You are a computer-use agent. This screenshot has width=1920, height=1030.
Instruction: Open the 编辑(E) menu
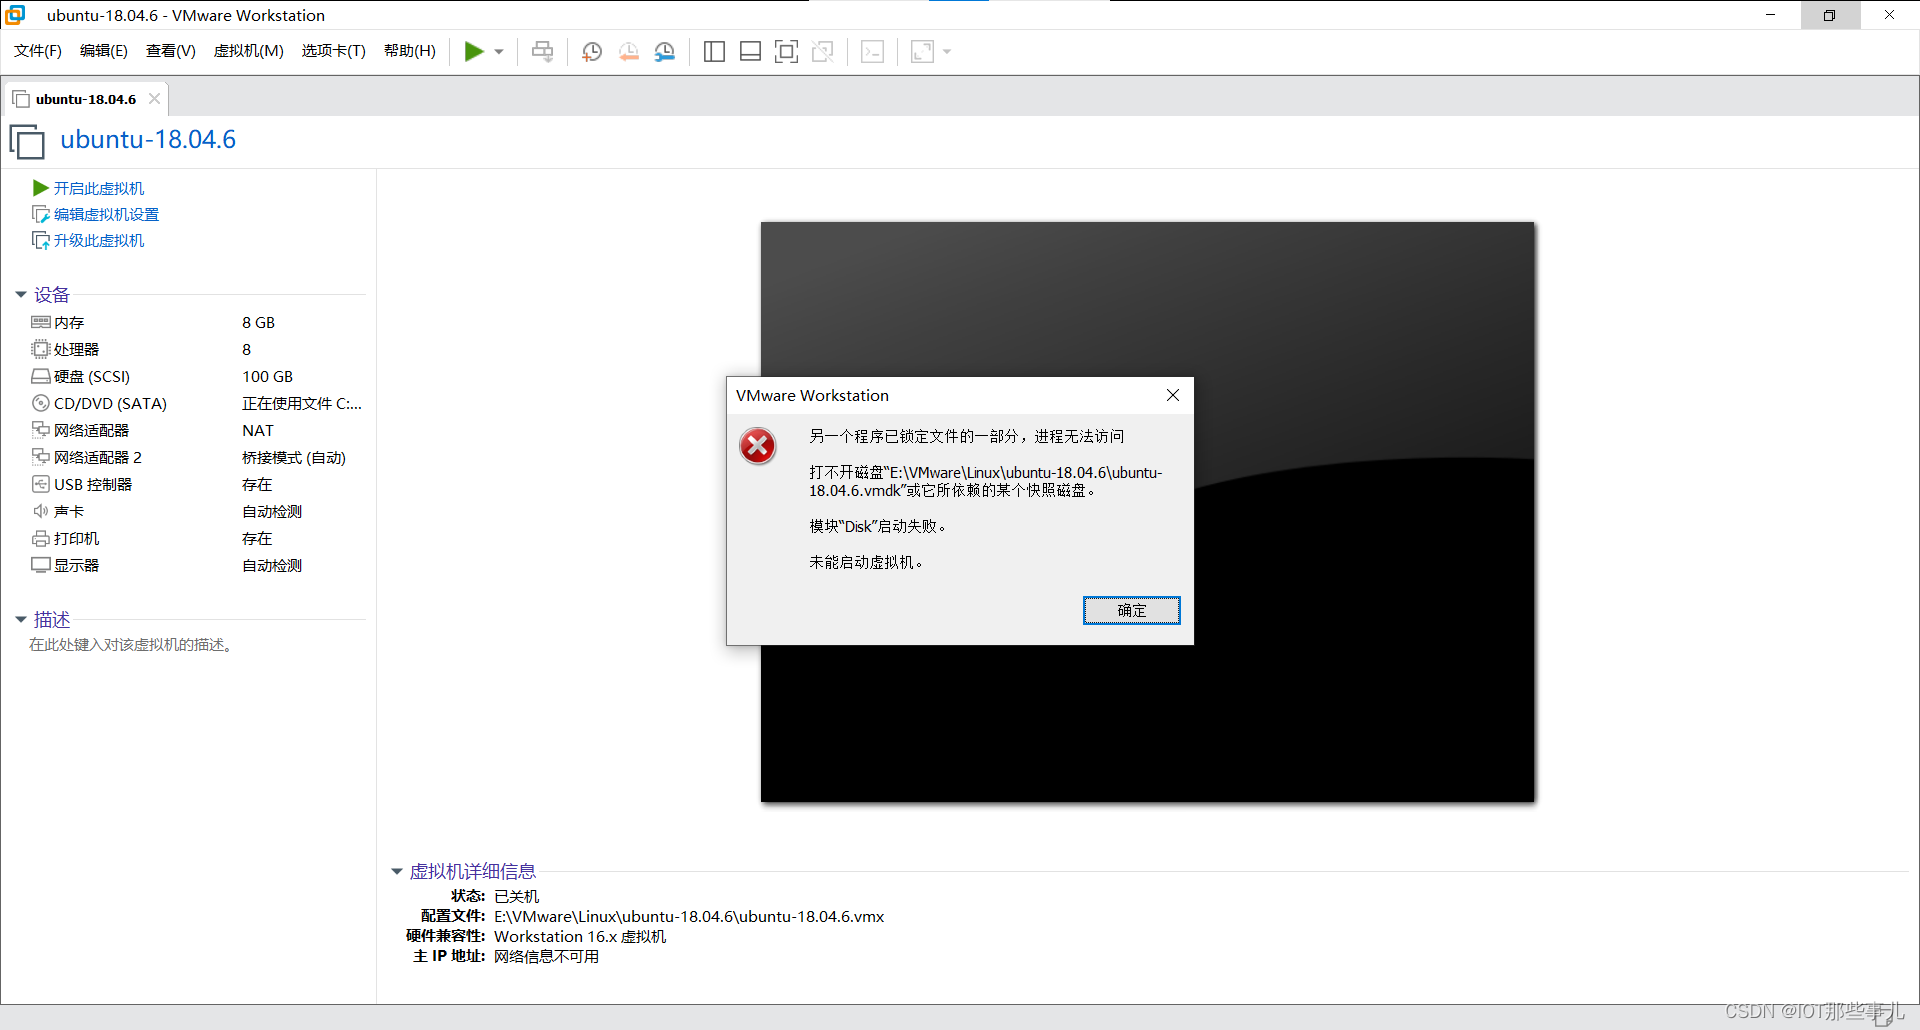pyautogui.click(x=104, y=51)
